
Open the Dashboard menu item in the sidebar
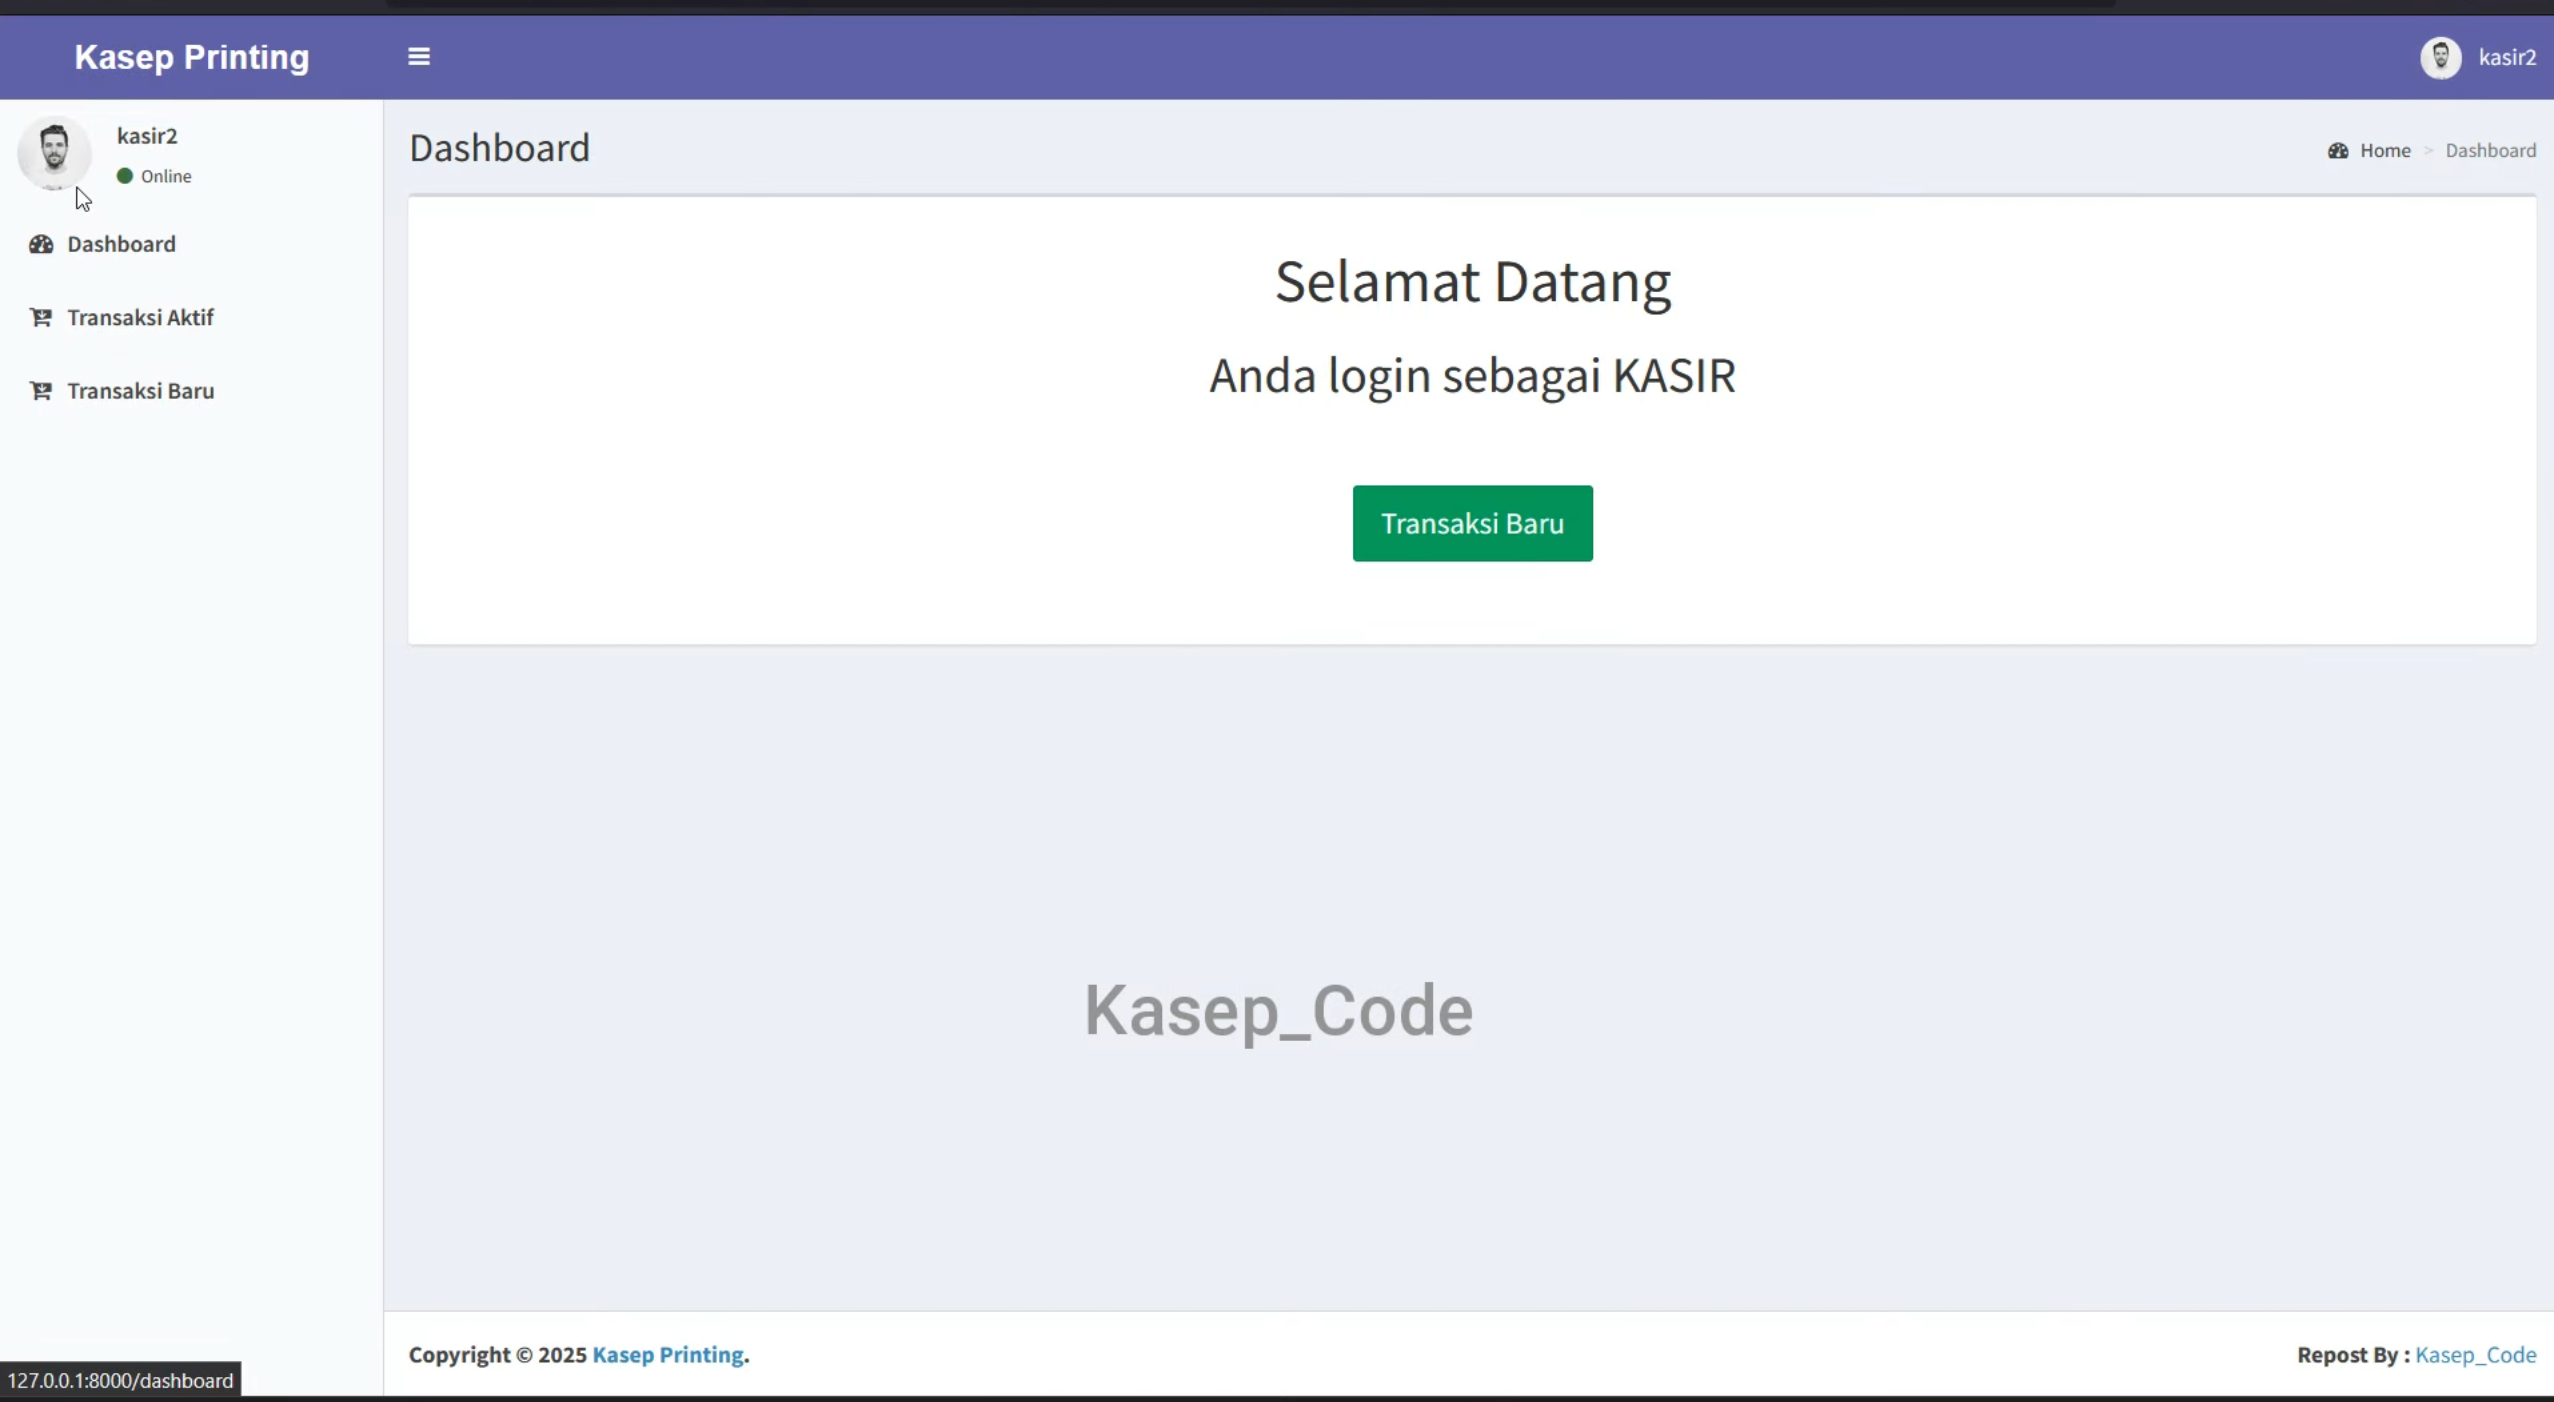191,244
